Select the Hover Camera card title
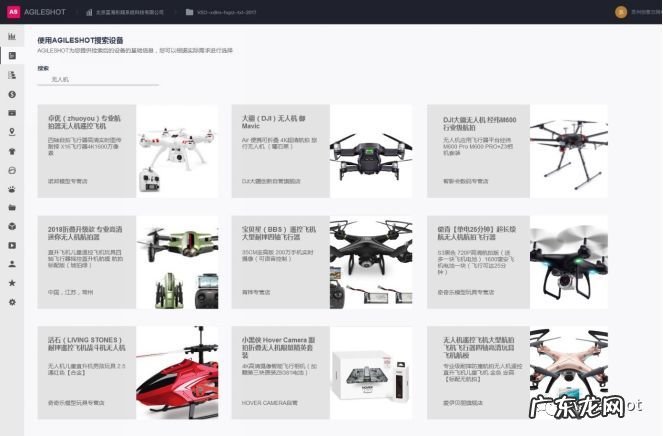The width and height of the screenshot is (663, 436). click(278, 347)
